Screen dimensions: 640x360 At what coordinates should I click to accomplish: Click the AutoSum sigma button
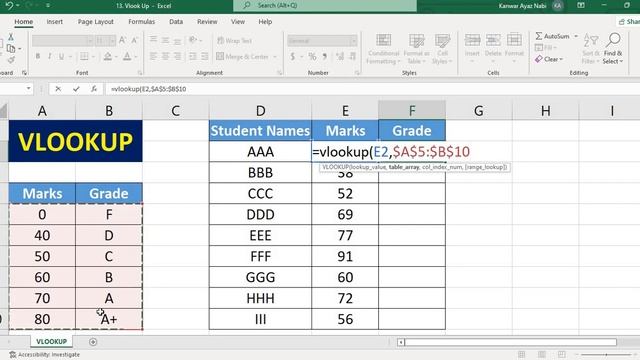tap(552, 36)
